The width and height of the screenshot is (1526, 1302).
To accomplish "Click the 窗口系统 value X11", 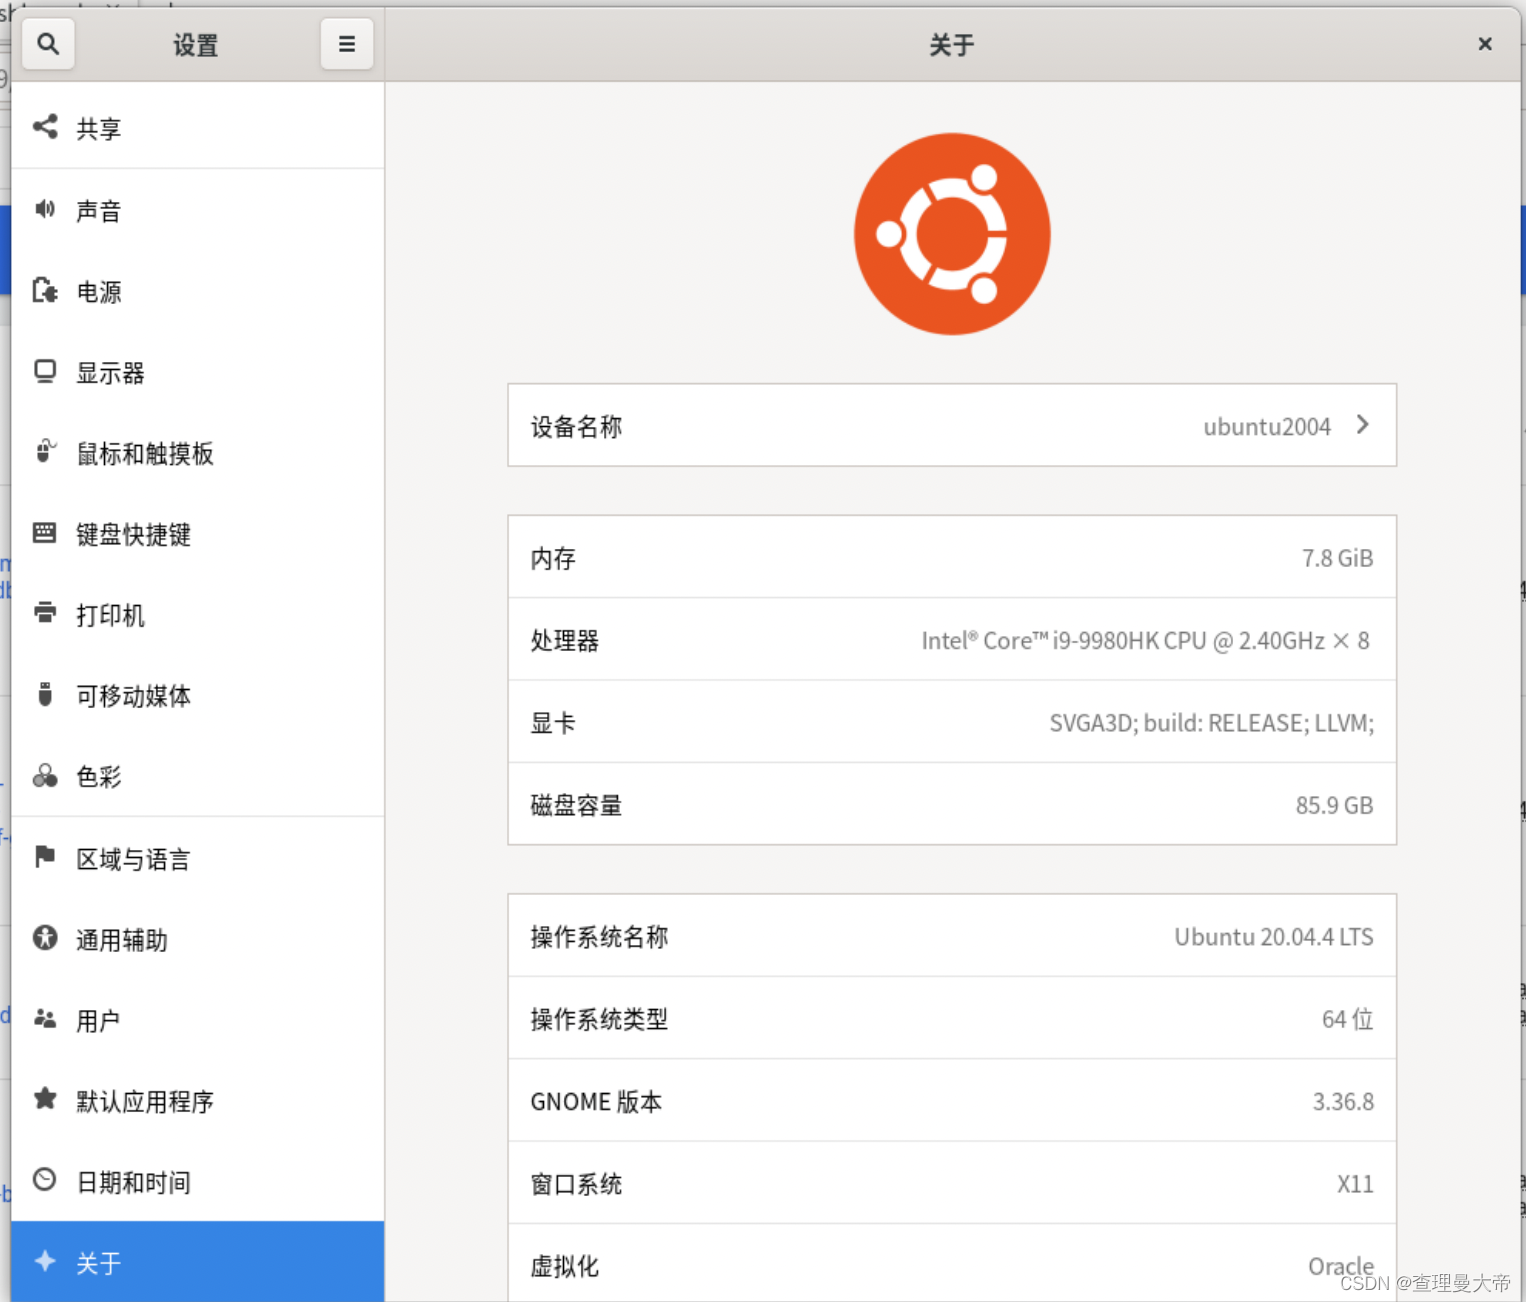I will coord(1355,1184).
